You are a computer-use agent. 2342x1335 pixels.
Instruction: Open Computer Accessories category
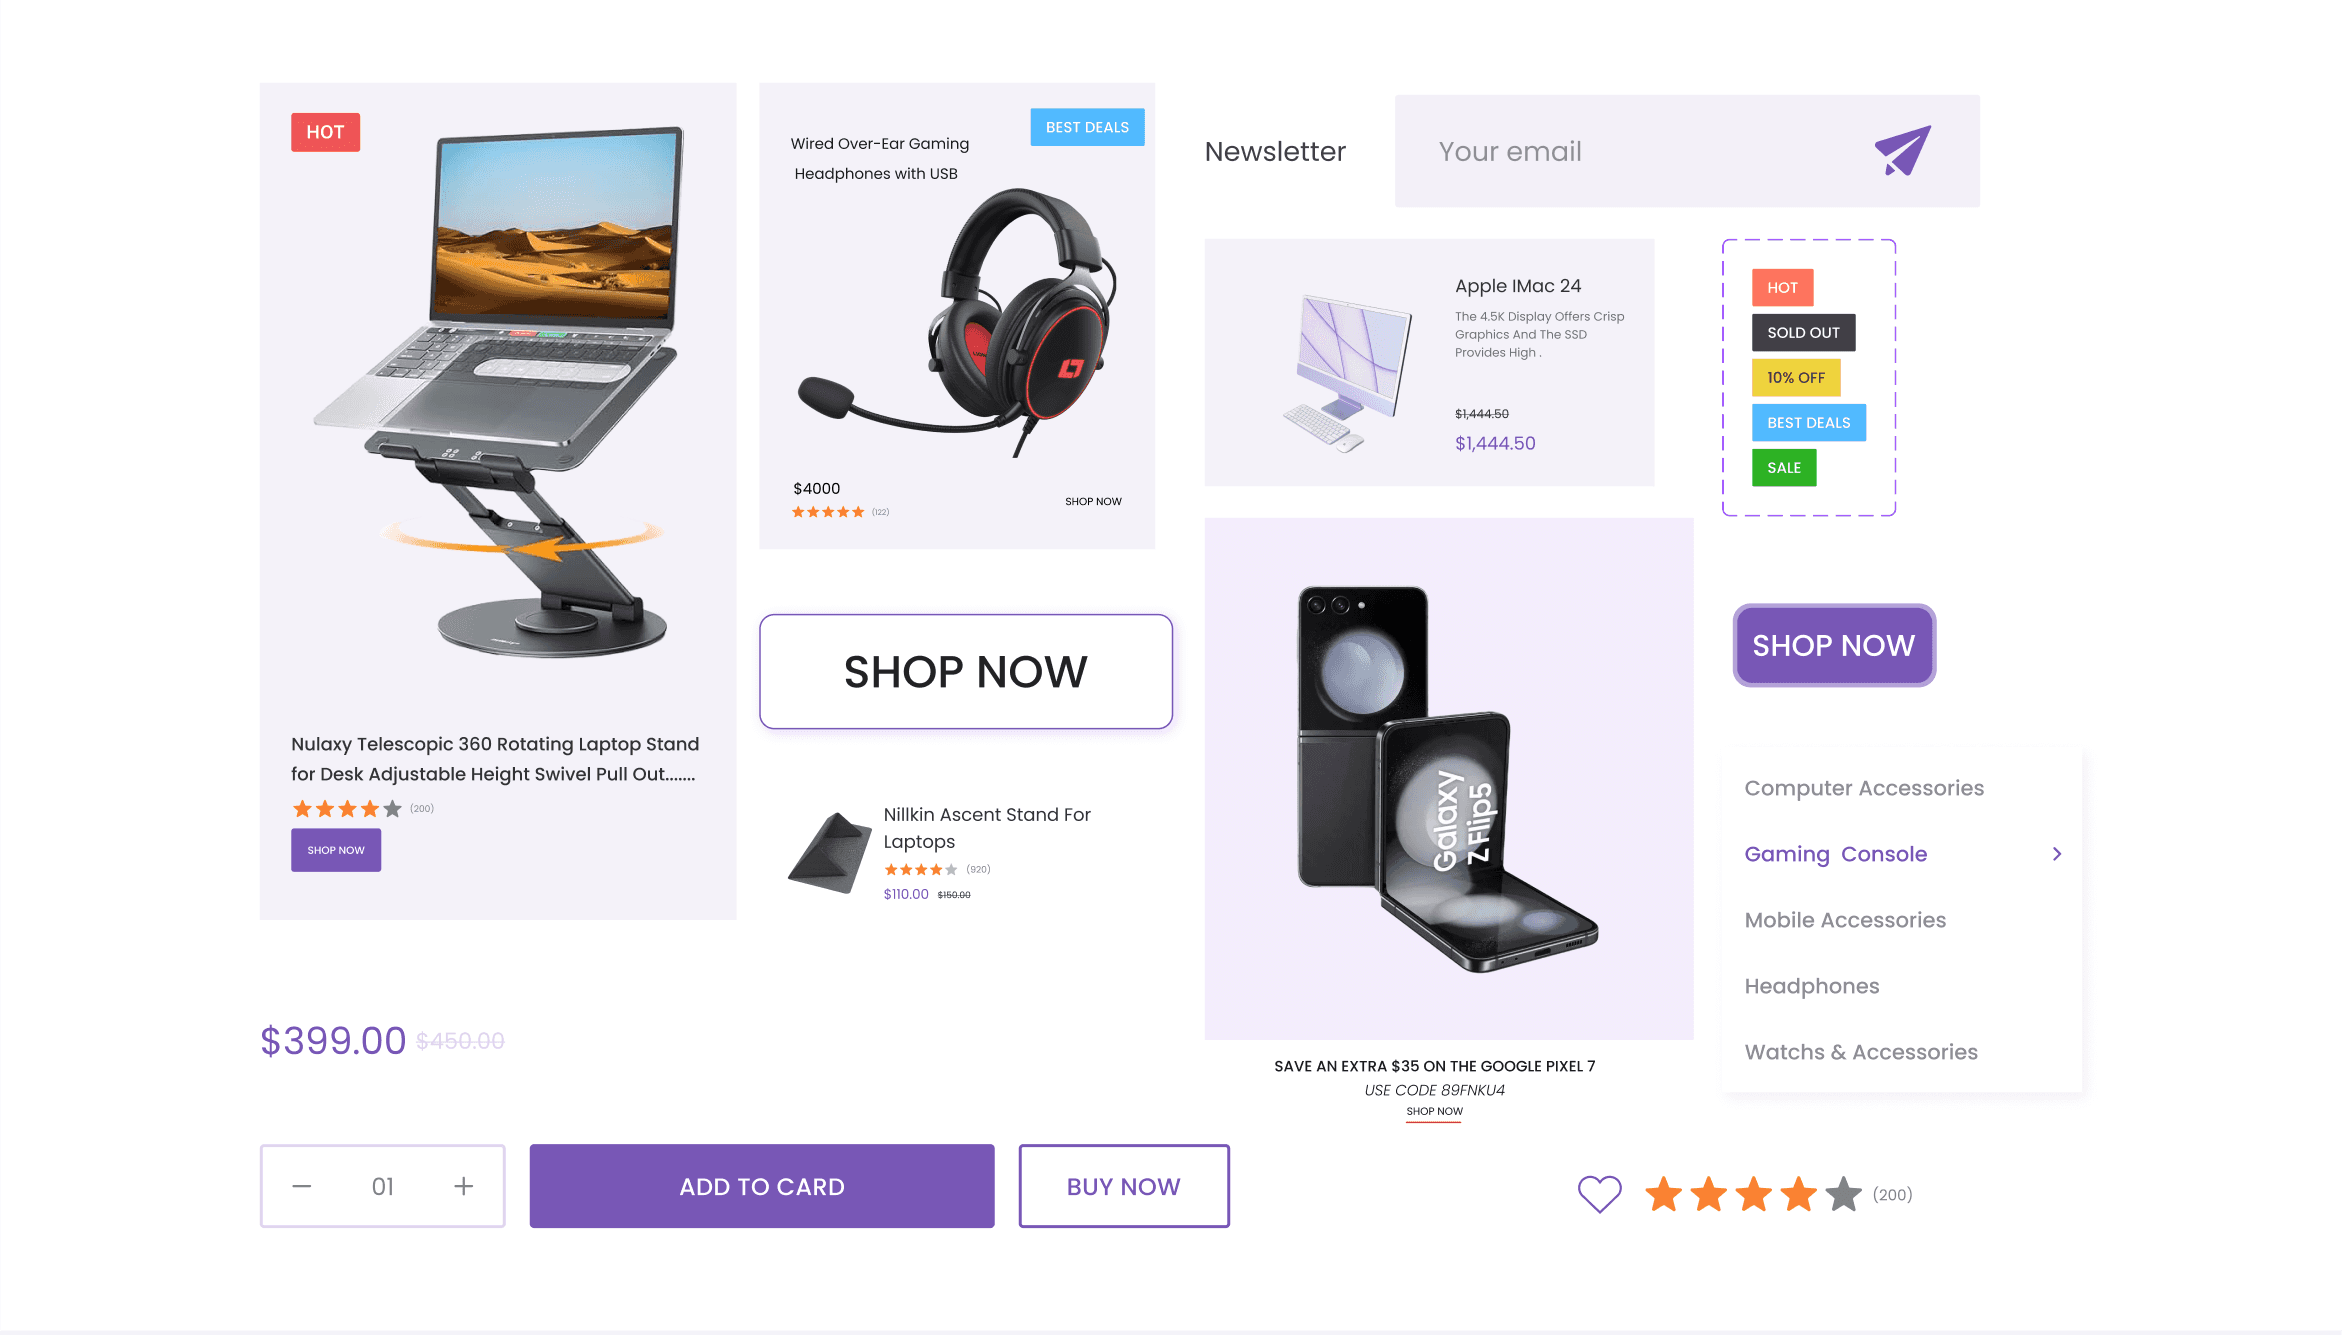pos(1864,788)
